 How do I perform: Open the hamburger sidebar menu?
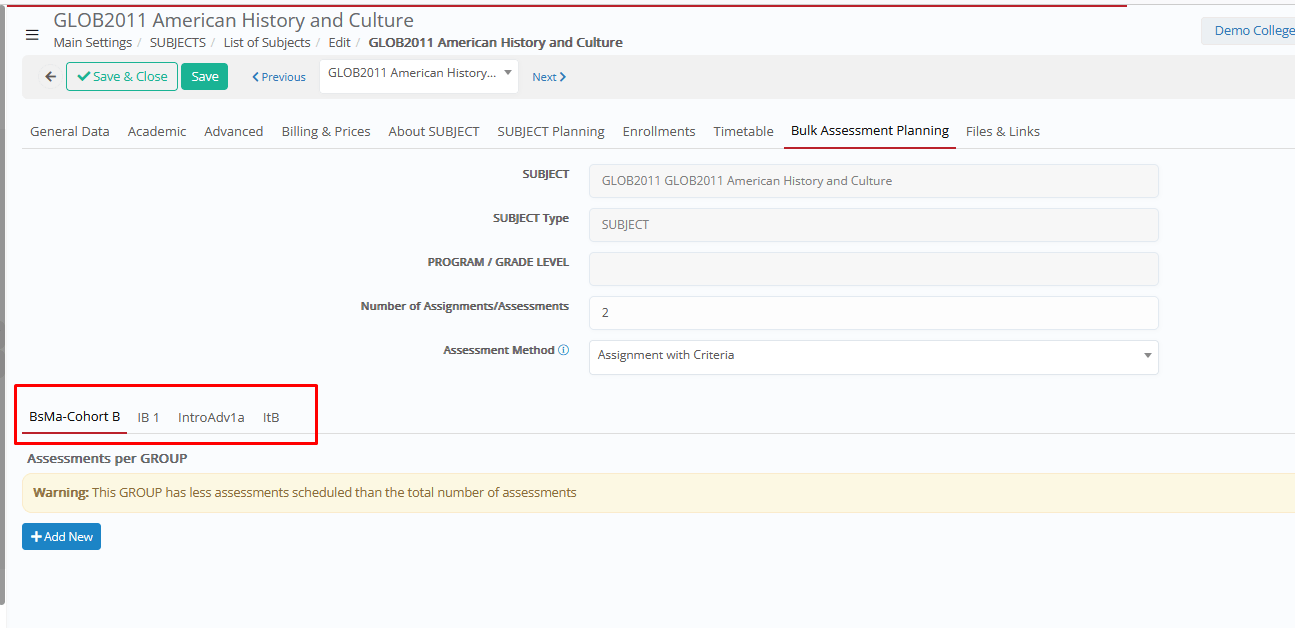pyautogui.click(x=32, y=35)
